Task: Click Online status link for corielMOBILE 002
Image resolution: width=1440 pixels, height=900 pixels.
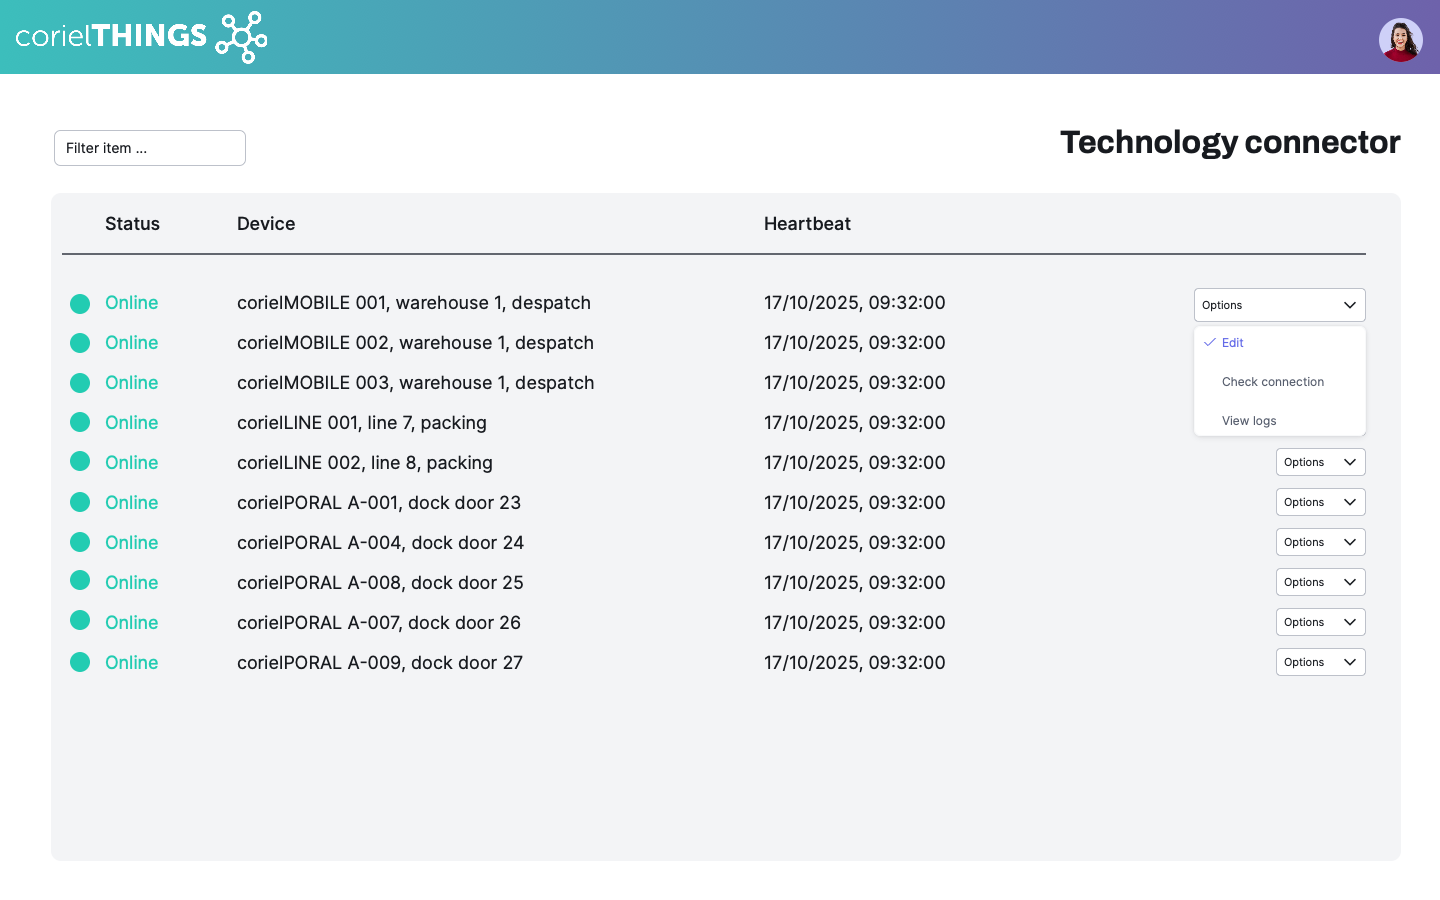Action: point(132,343)
